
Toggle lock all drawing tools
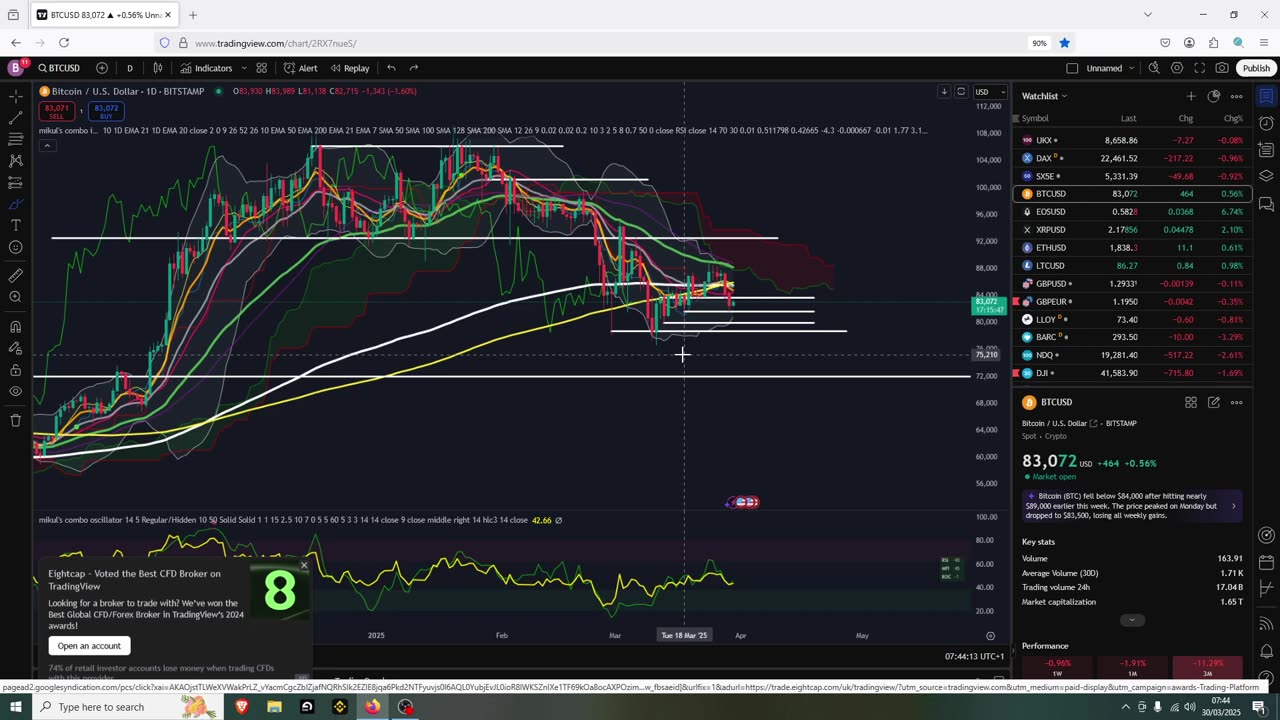15,370
